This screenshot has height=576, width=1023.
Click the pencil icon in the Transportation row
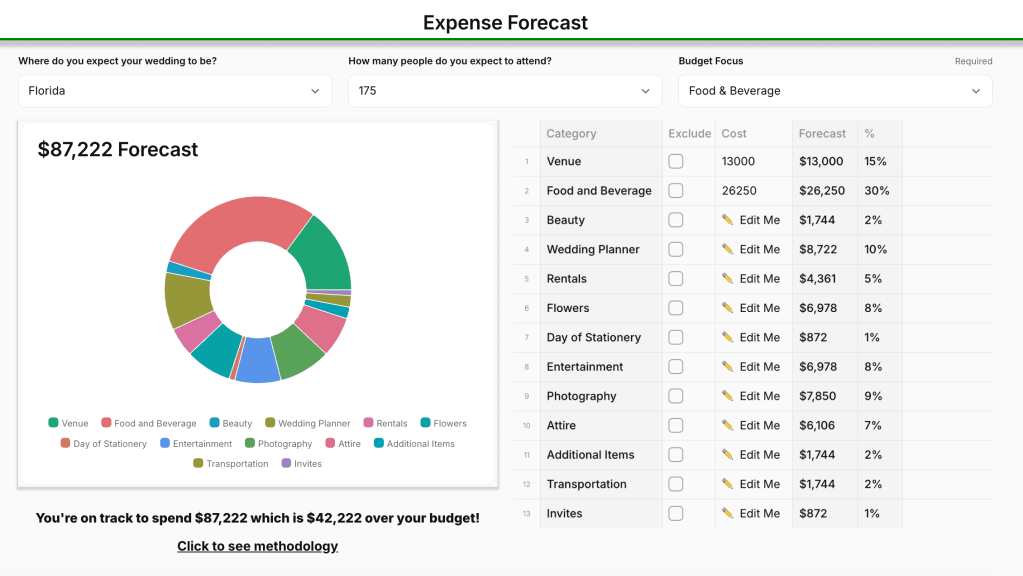[727, 484]
